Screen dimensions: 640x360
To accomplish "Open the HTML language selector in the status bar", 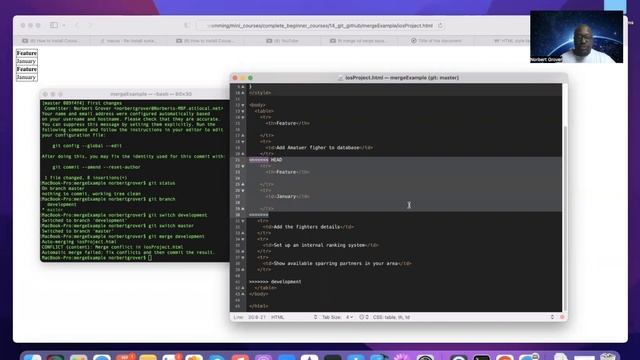I will pyautogui.click(x=294, y=317).
